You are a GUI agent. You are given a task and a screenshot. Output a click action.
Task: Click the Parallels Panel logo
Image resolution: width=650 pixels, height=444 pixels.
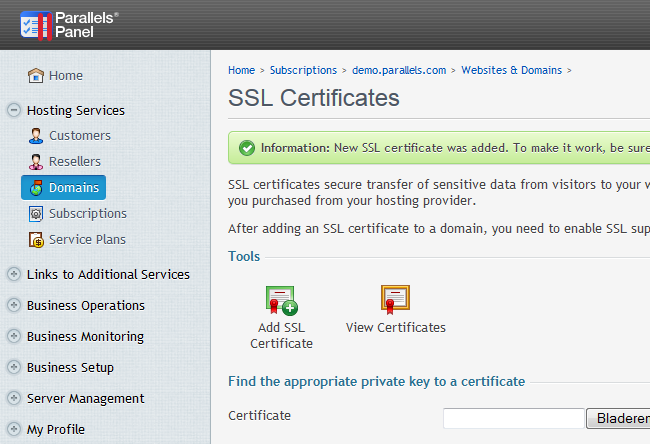click(x=70, y=25)
